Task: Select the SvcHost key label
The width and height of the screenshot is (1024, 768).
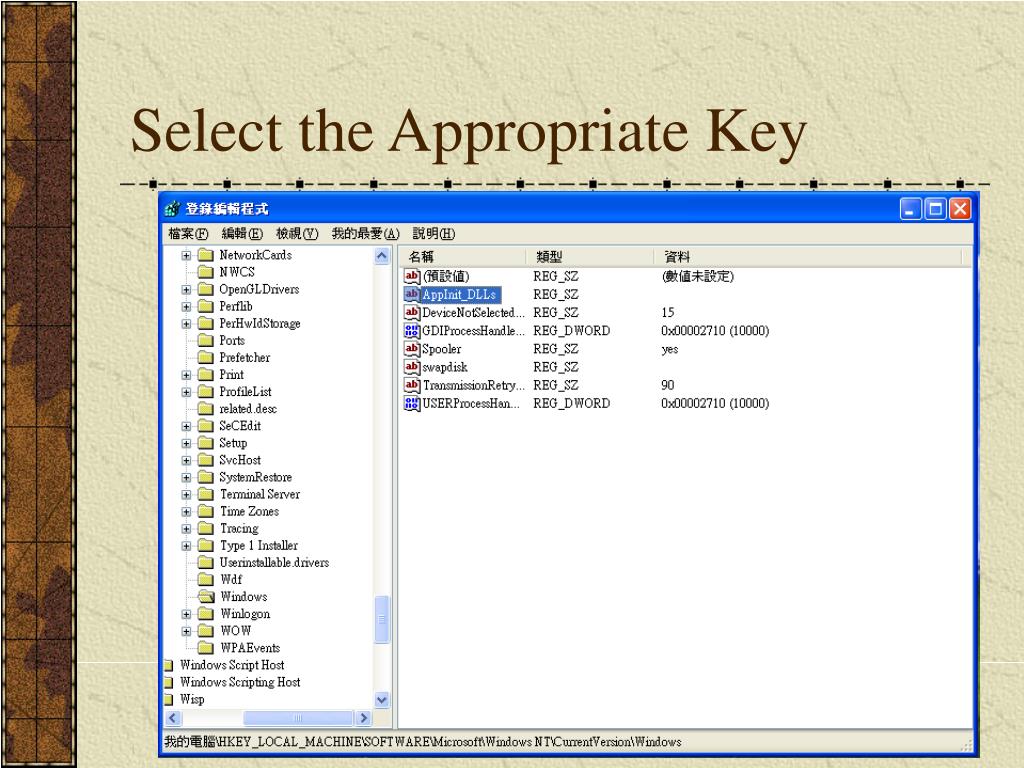Action: pos(240,460)
